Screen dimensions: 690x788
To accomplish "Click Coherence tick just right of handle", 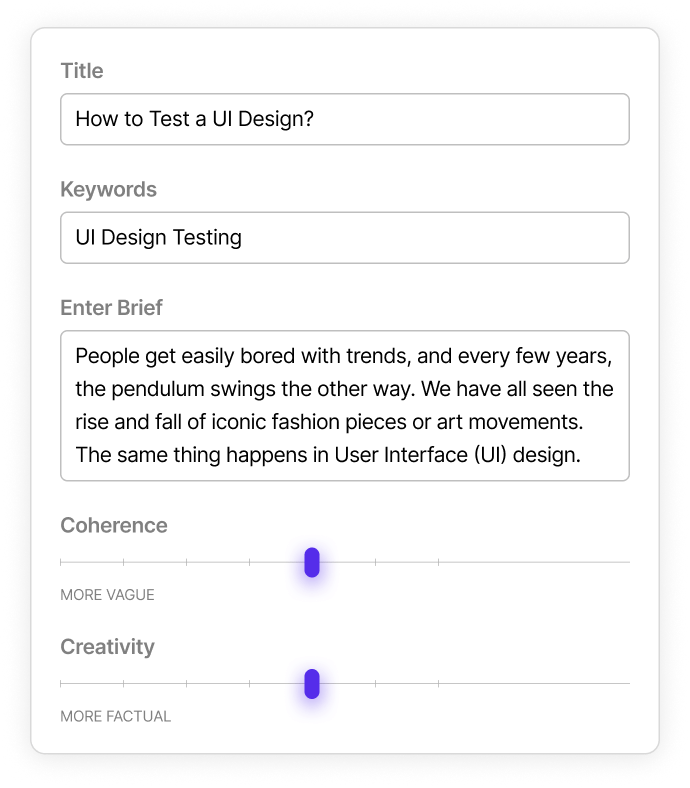I will [376, 563].
